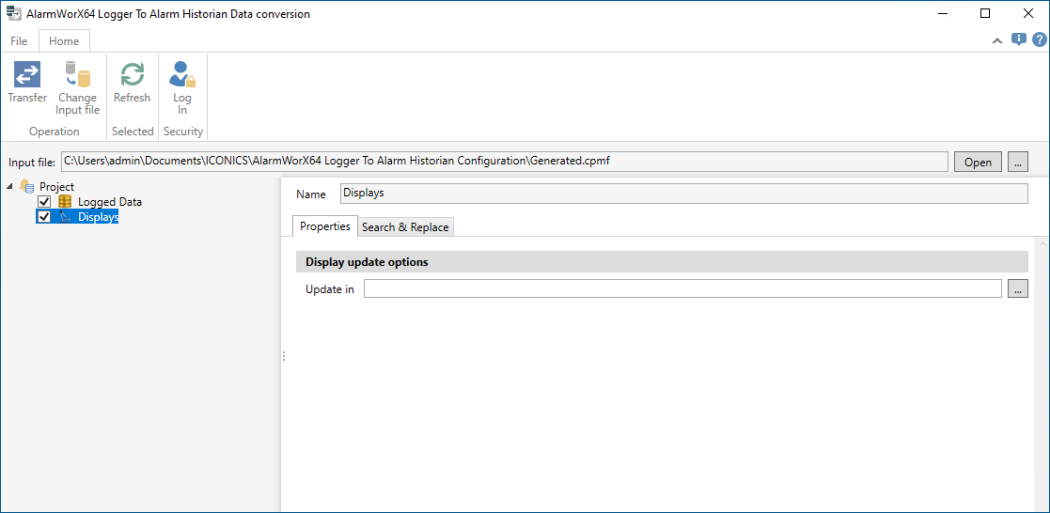Screen dimensions: 1050x513
Task: Click the Refresh icon
Action: [132, 75]
